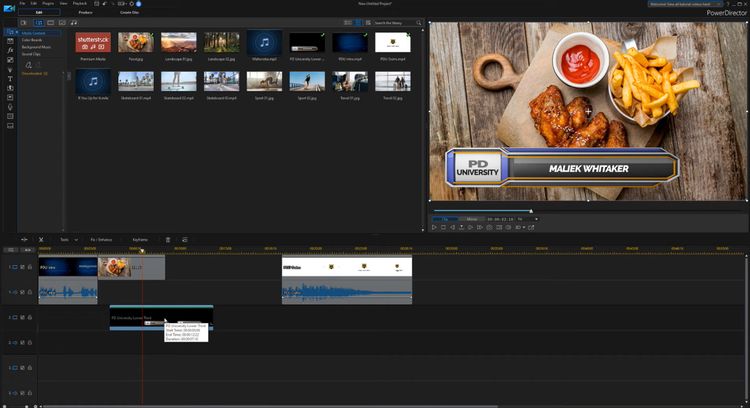Viewport: 750px width, 408px height.
Task: Play the preview with the play button
Action: tap(434, 227)
